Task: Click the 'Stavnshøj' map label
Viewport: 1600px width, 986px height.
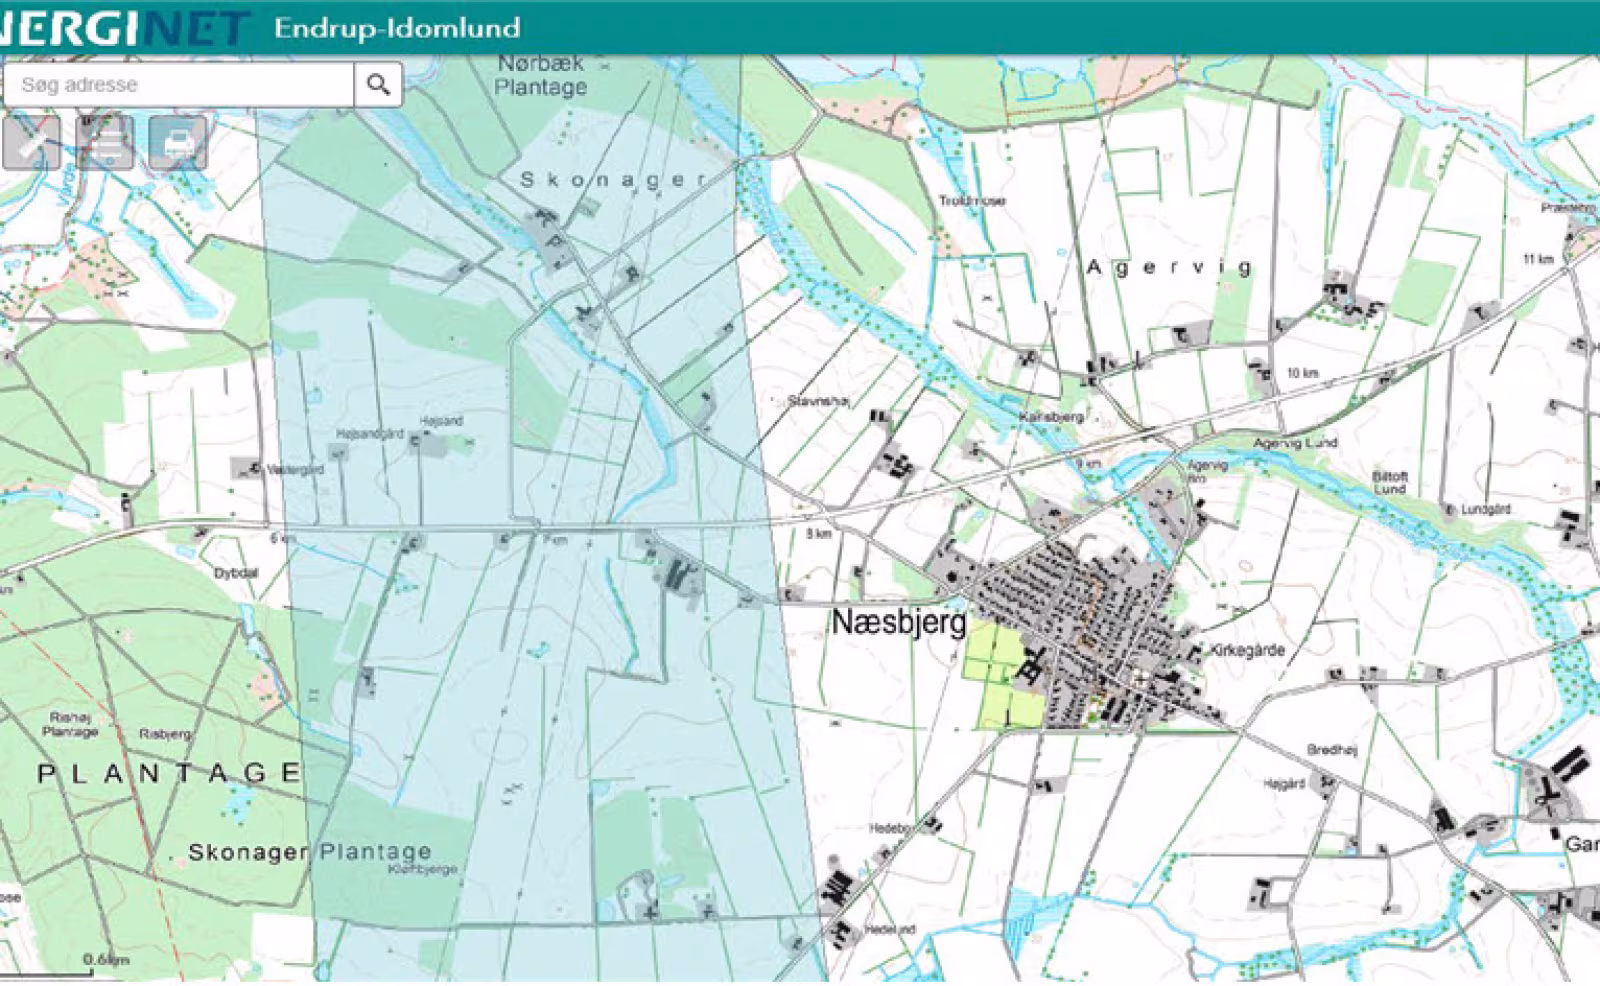Action: pos(818,401)
